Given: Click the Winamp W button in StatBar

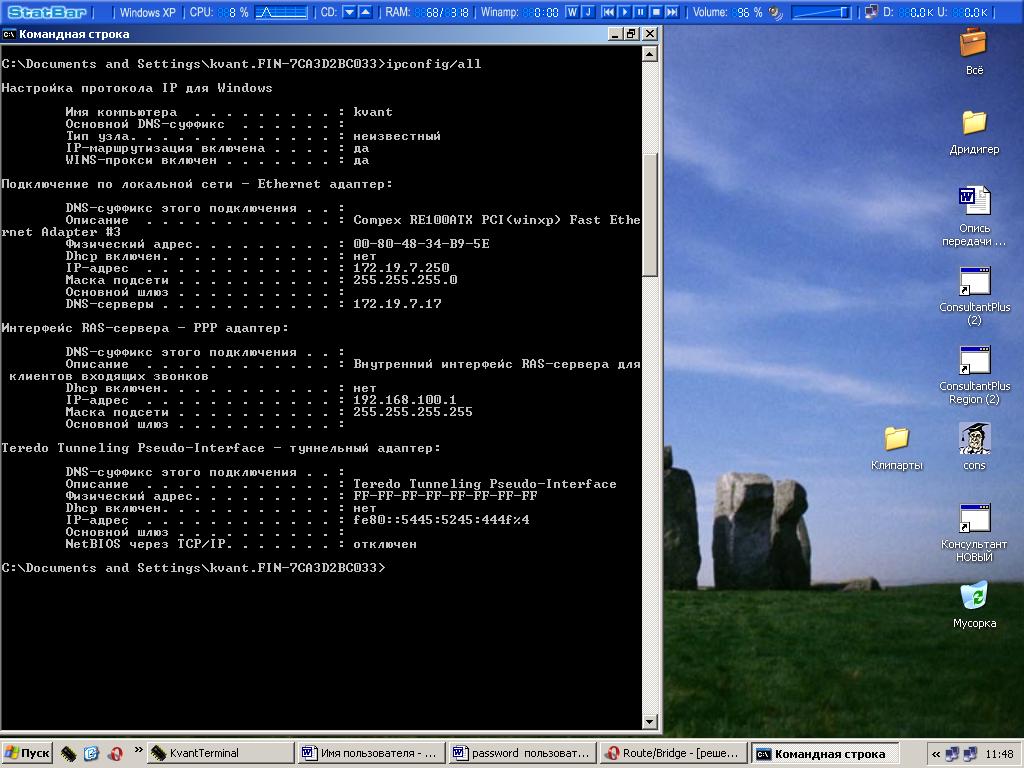Looking at the screenshot, I should point(572,12).
